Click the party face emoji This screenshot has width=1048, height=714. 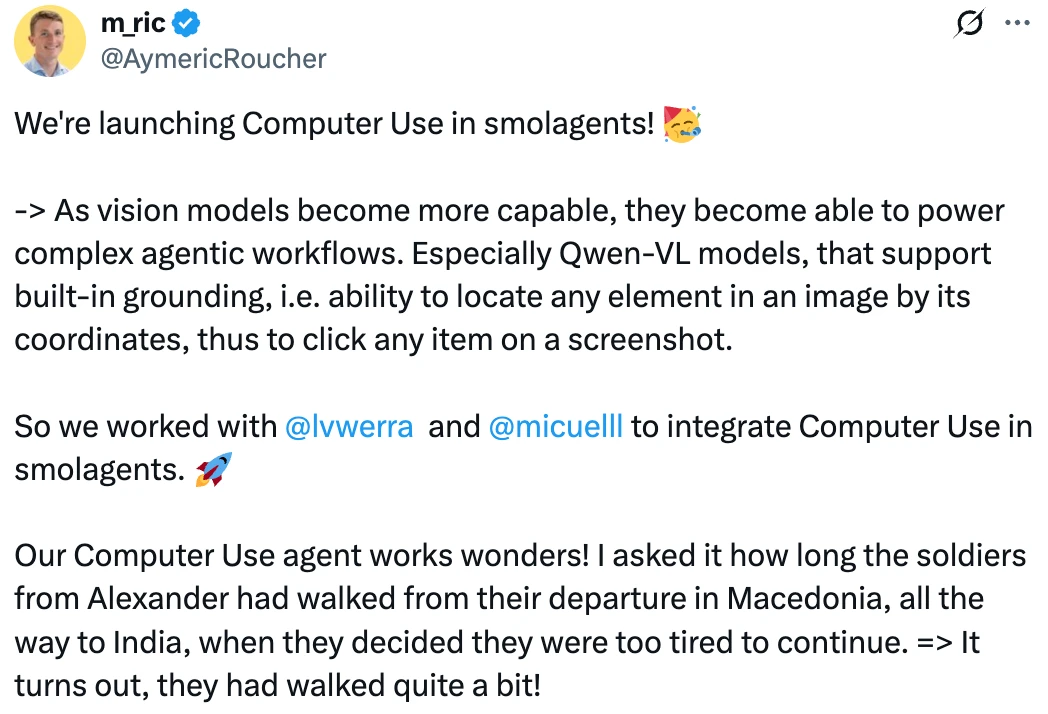[x=682, y=124]
